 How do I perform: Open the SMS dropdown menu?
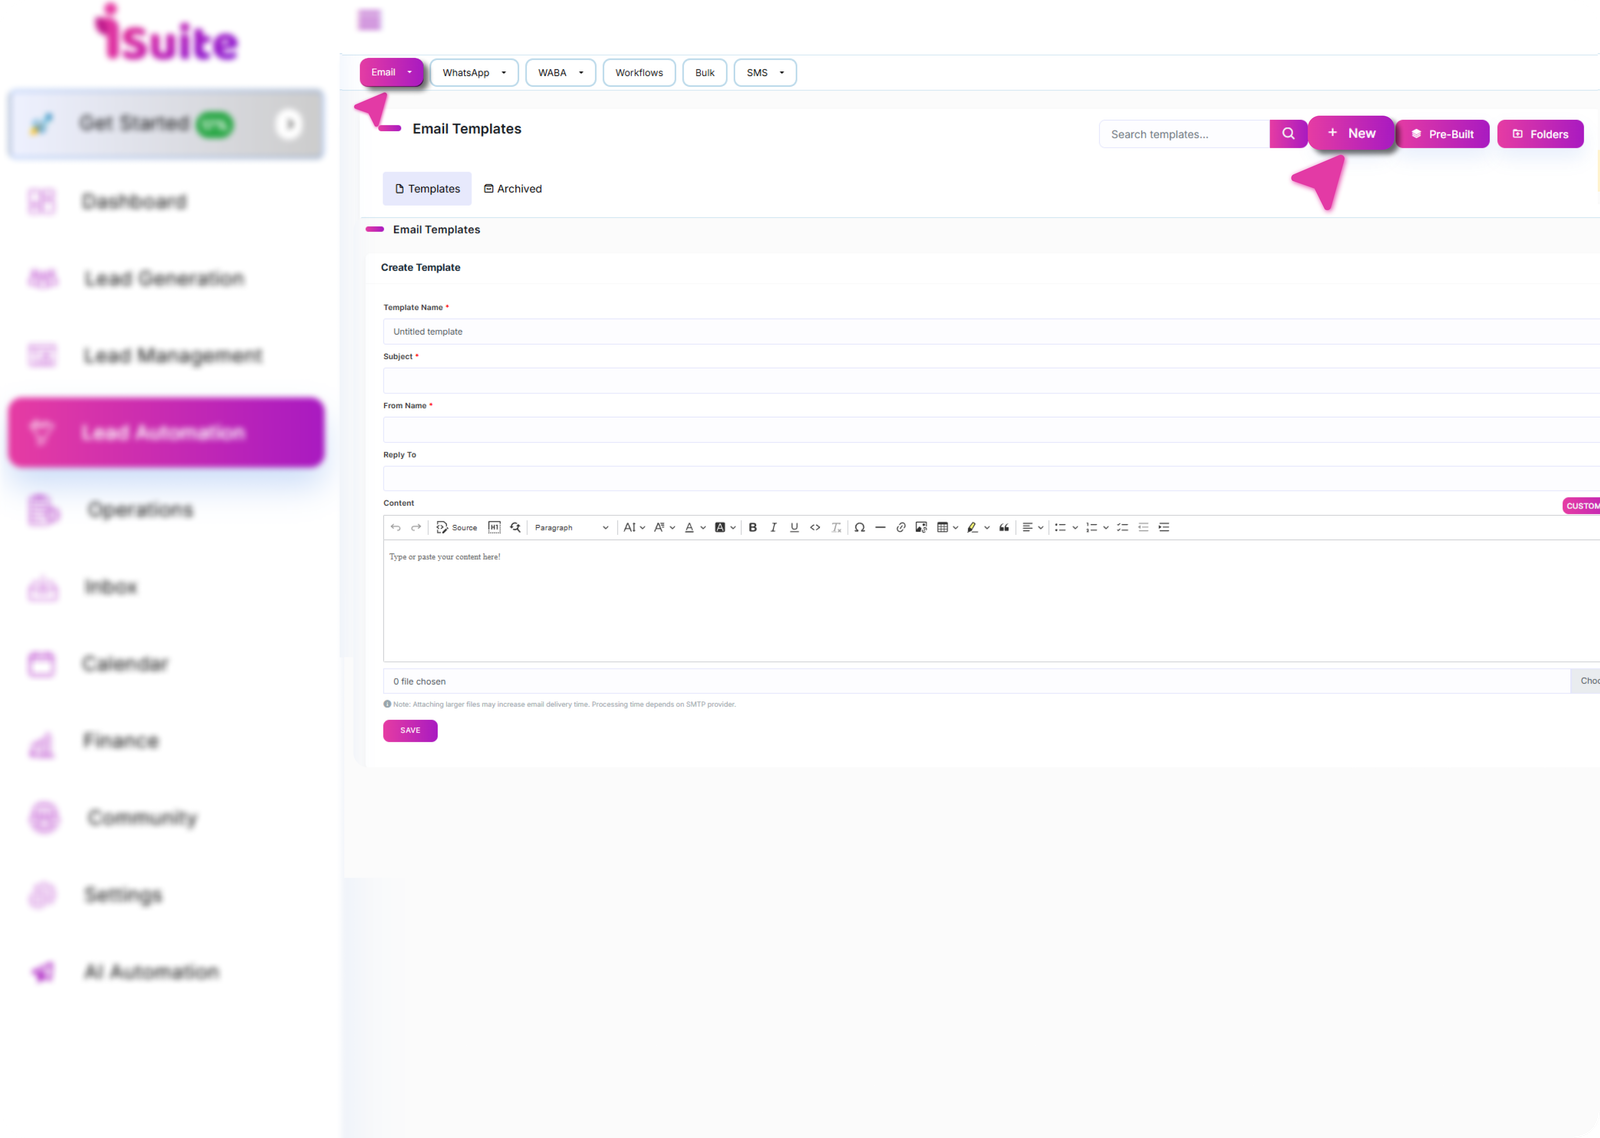764,72
